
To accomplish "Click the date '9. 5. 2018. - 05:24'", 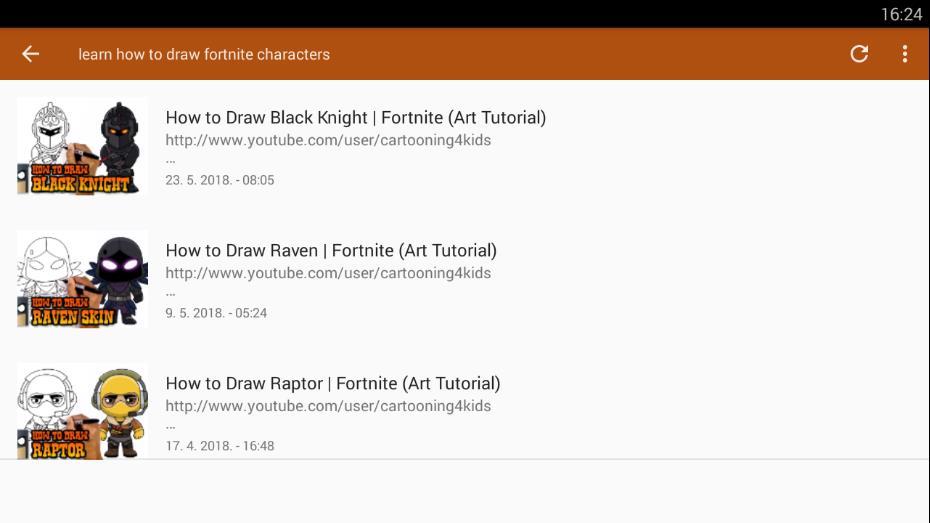I will (216, 313).
